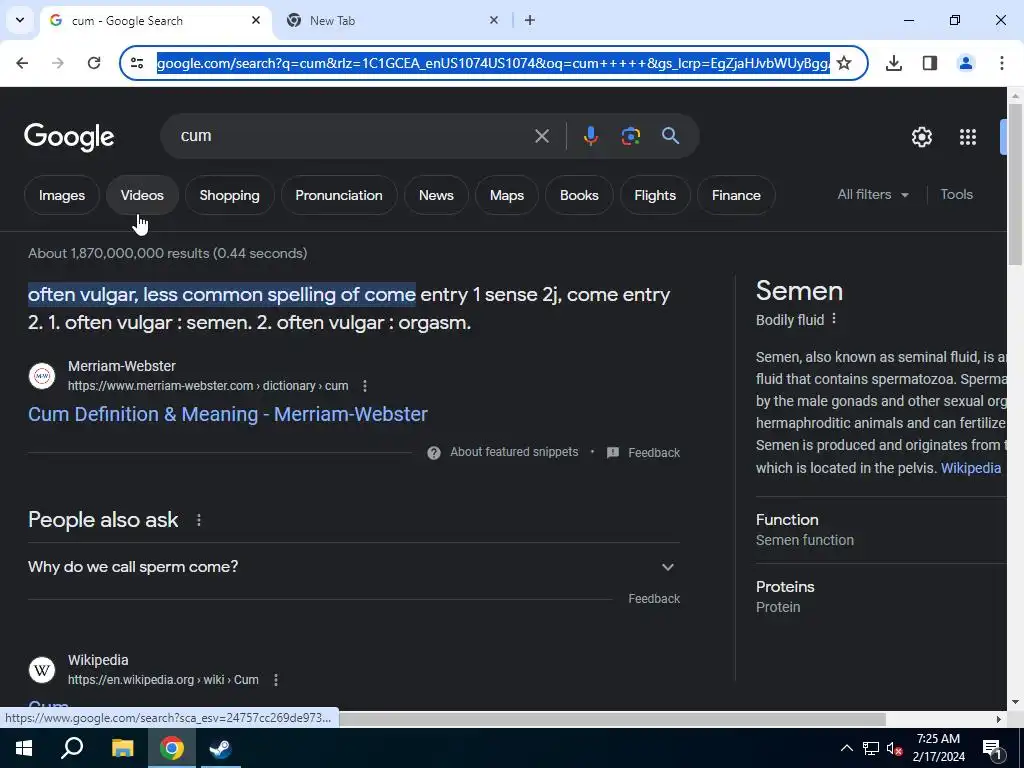Open the Chrome profile avatar
The height and width of the screenshot is (768, 1024).
965,63
